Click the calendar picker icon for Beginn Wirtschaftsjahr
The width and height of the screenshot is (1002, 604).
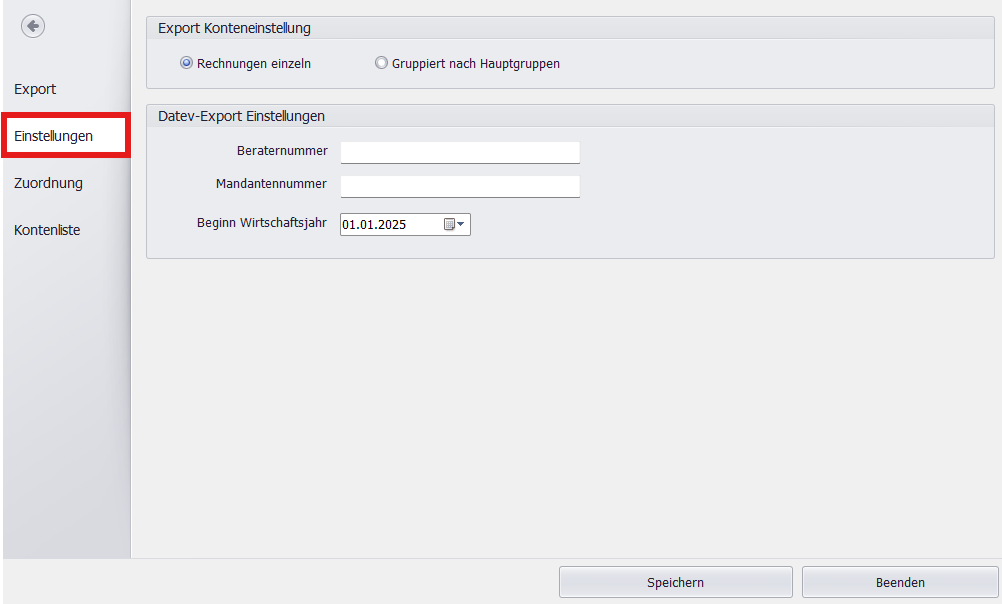pos(448,224)
